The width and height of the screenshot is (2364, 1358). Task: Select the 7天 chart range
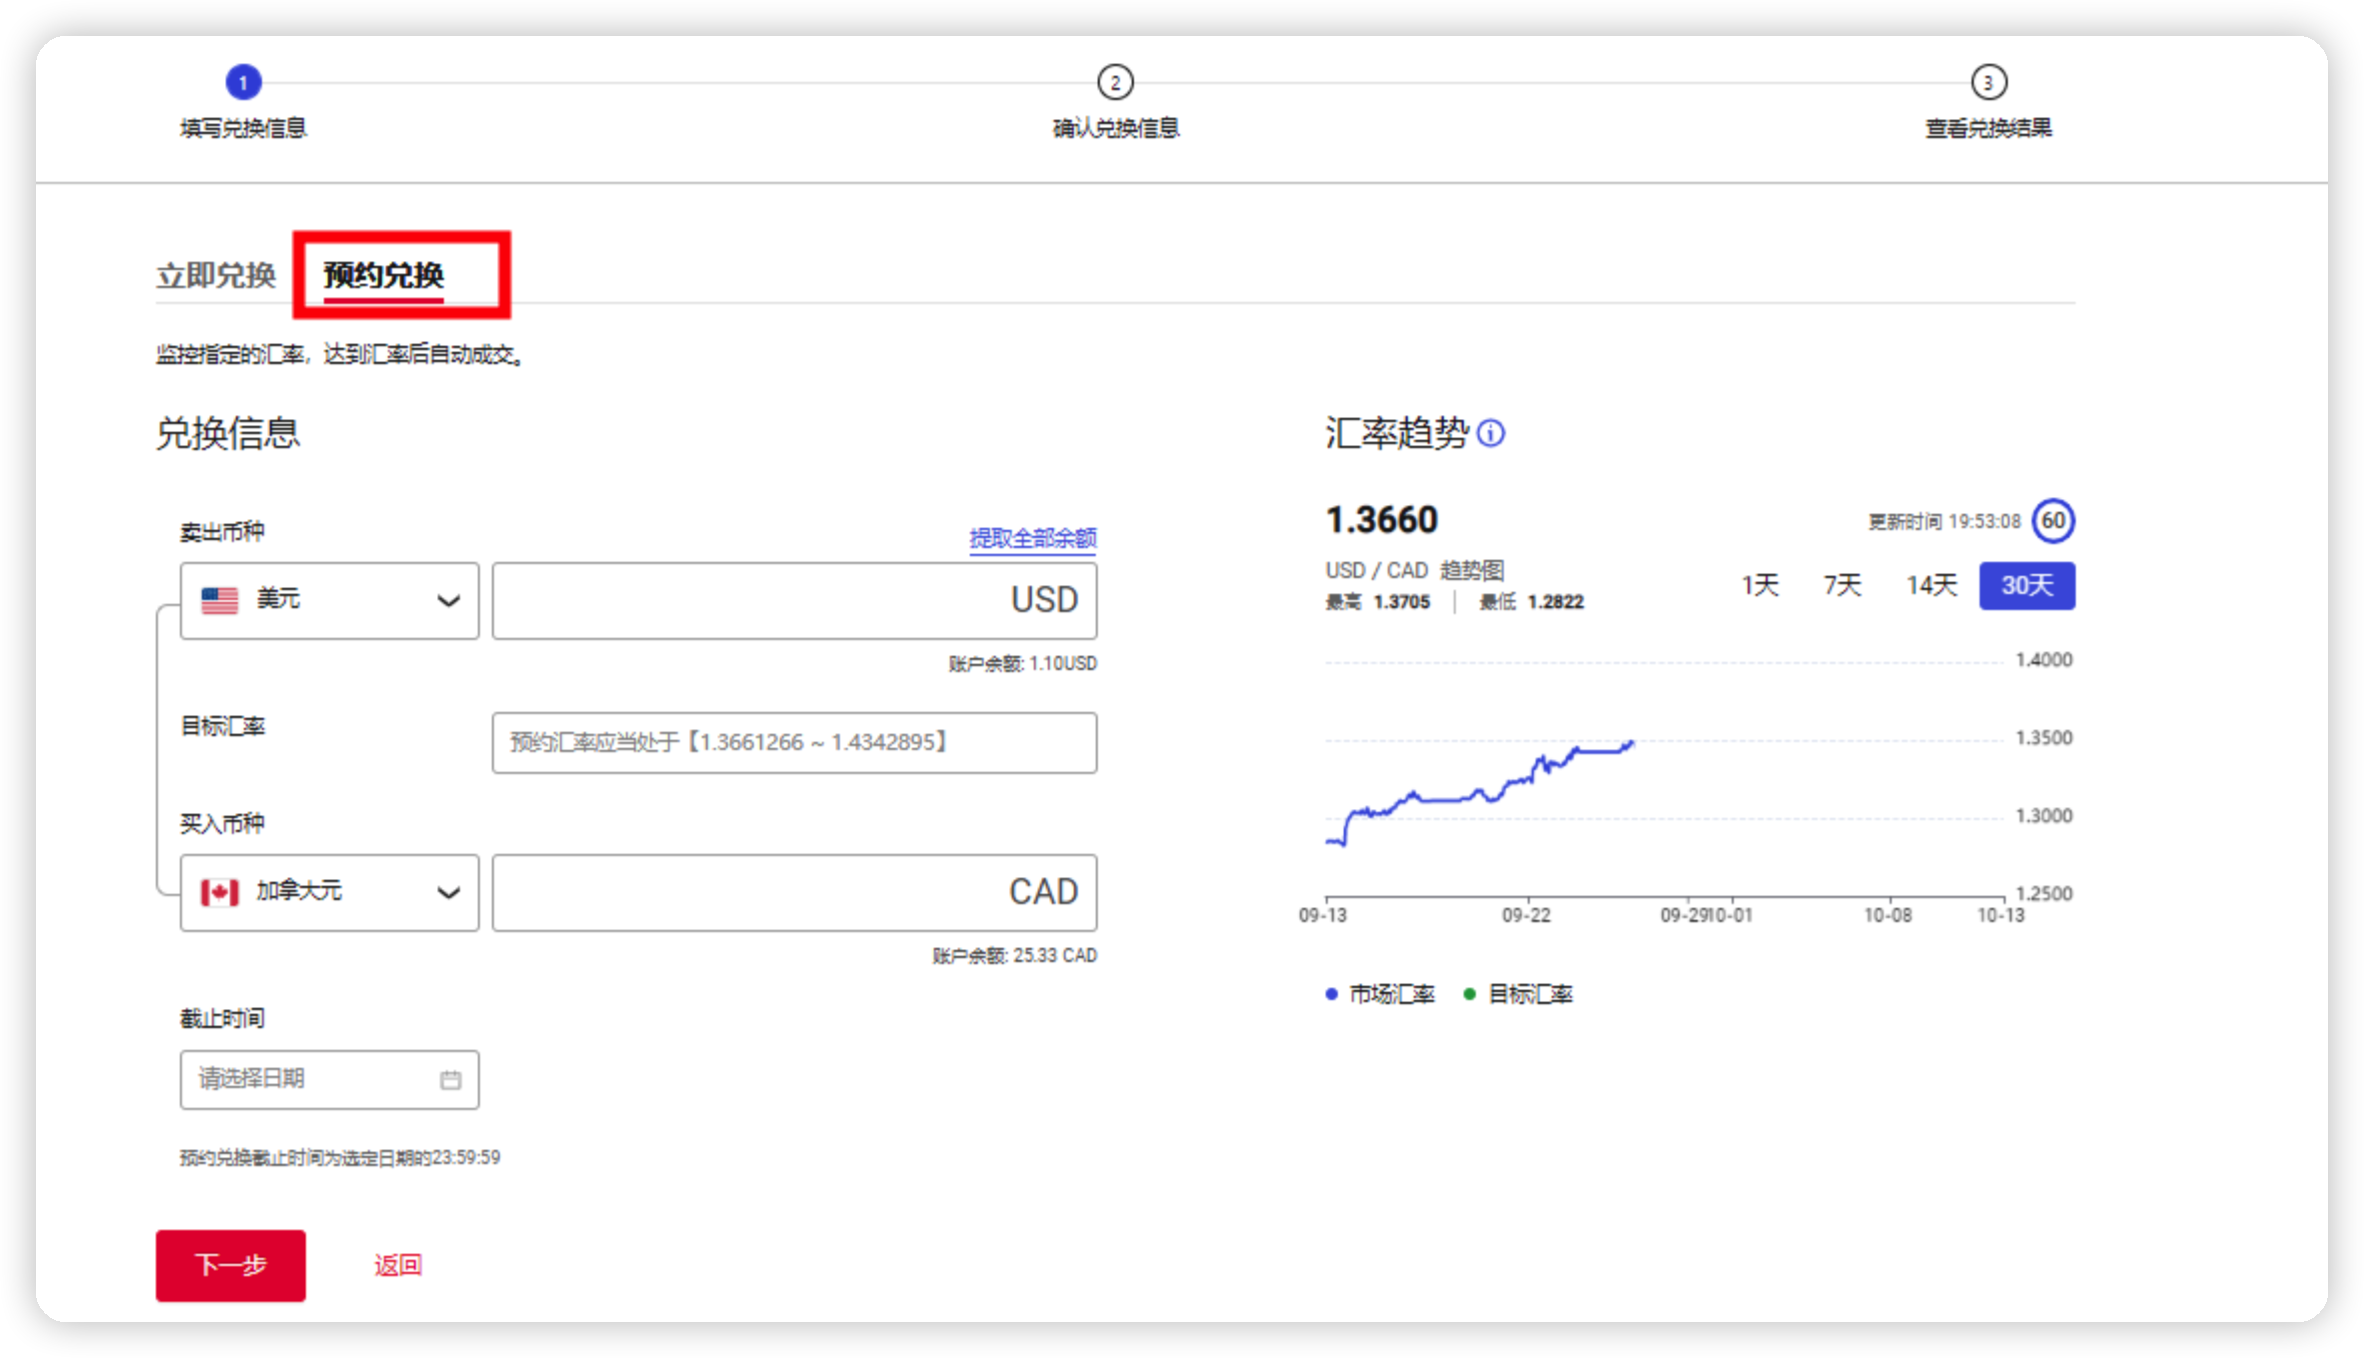[1842, 585]
